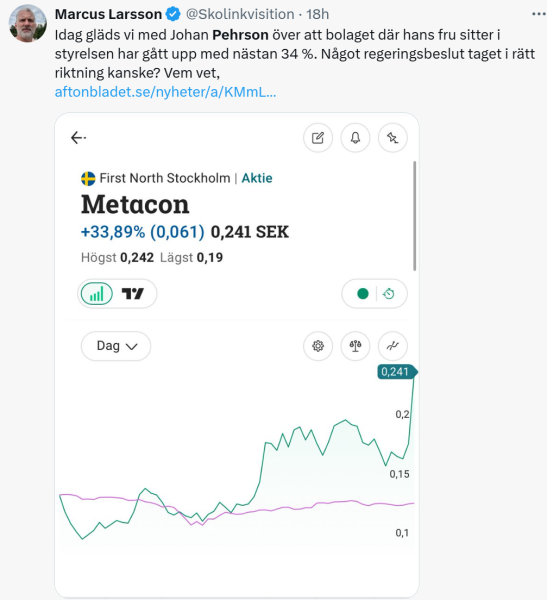Click the Aktie label link
Image resolution: width=547 pixels, height=600 pixels.
[257, 178]
